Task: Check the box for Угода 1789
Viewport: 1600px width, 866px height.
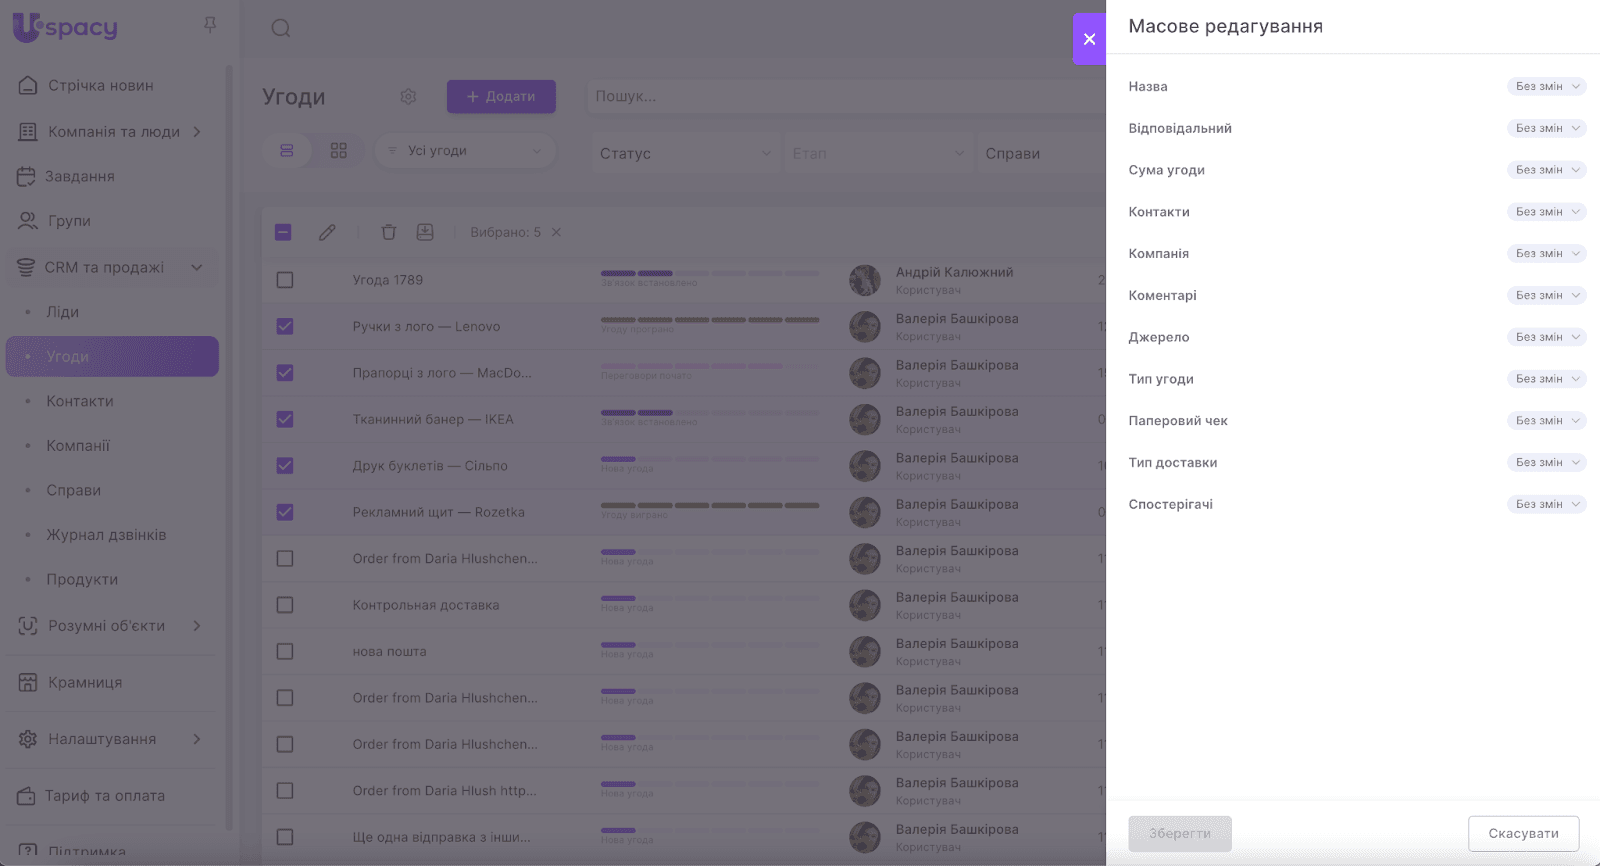Action: tap(285, 280)
